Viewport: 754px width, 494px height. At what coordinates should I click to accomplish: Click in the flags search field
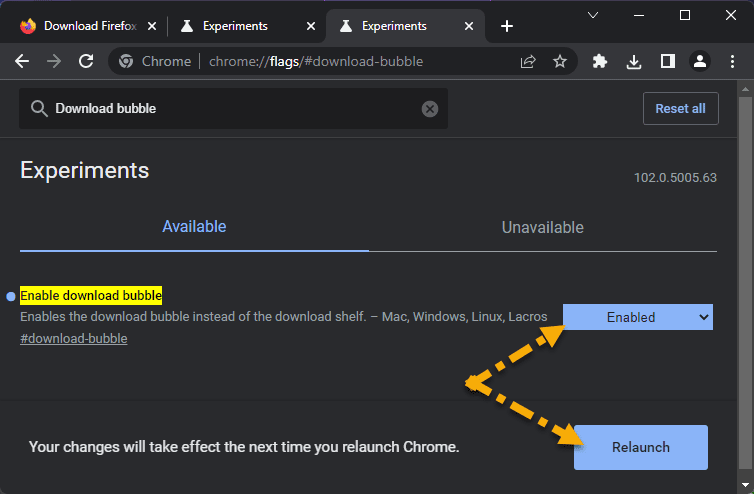[x=233, y=109]
